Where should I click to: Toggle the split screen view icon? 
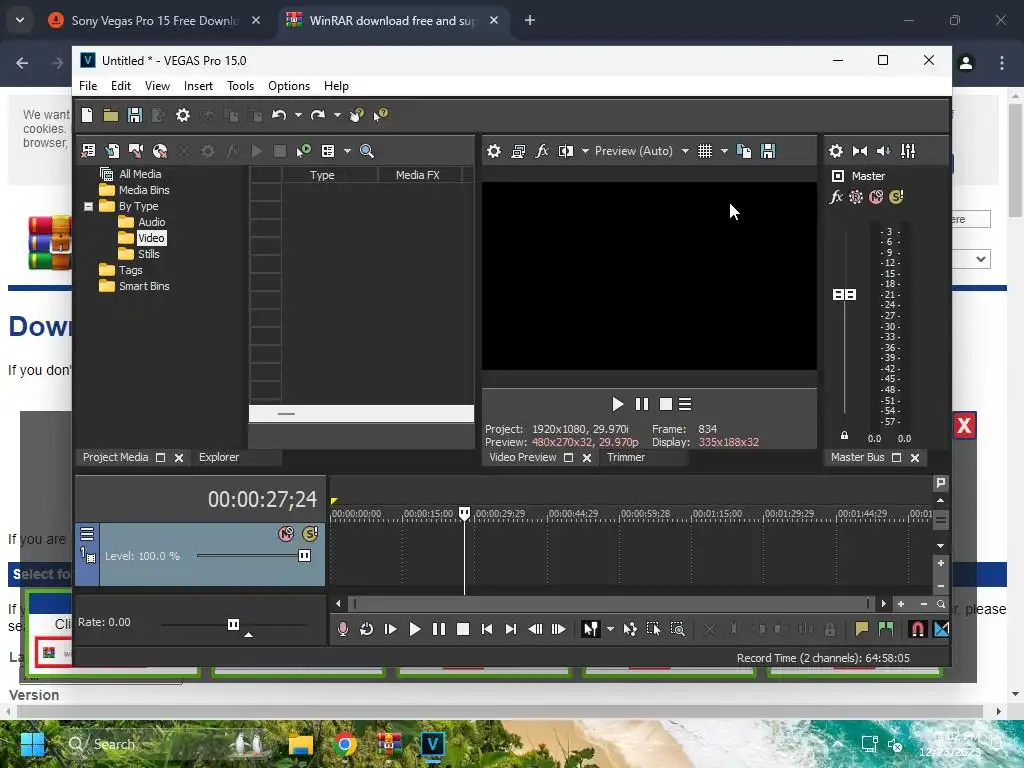coord(566,151)
